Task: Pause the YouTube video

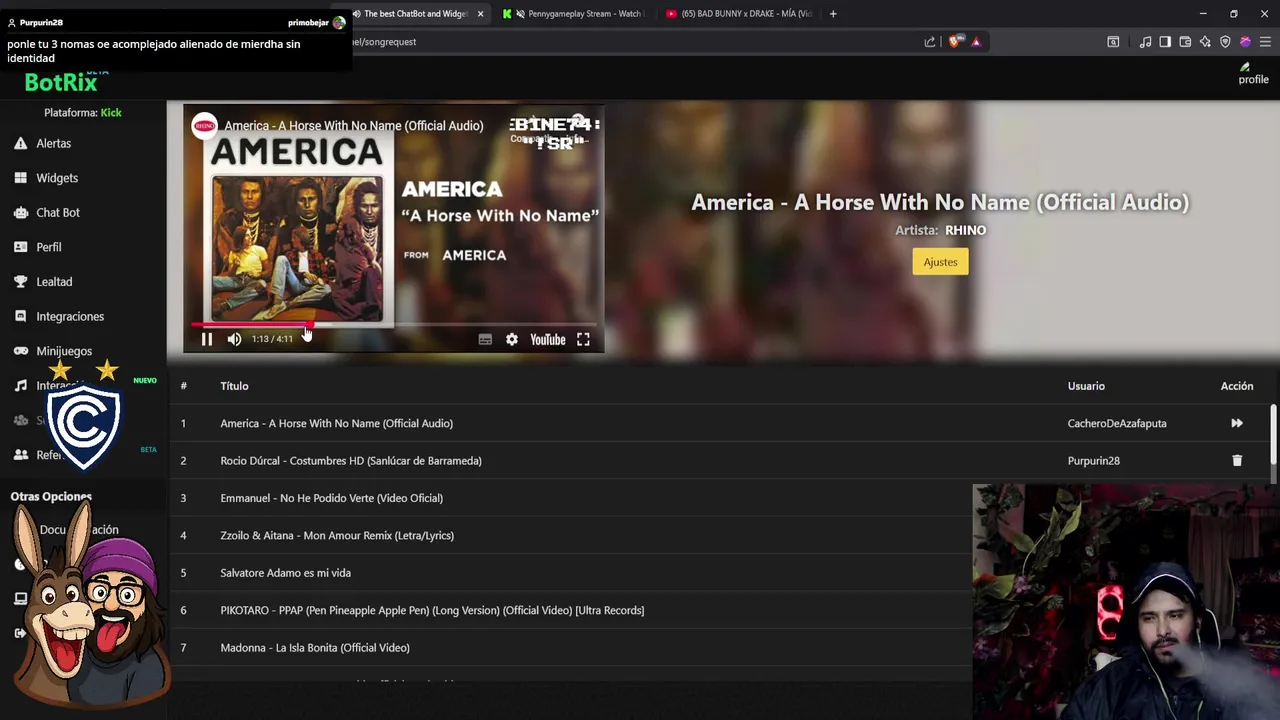Action: [x=207, y=340]
